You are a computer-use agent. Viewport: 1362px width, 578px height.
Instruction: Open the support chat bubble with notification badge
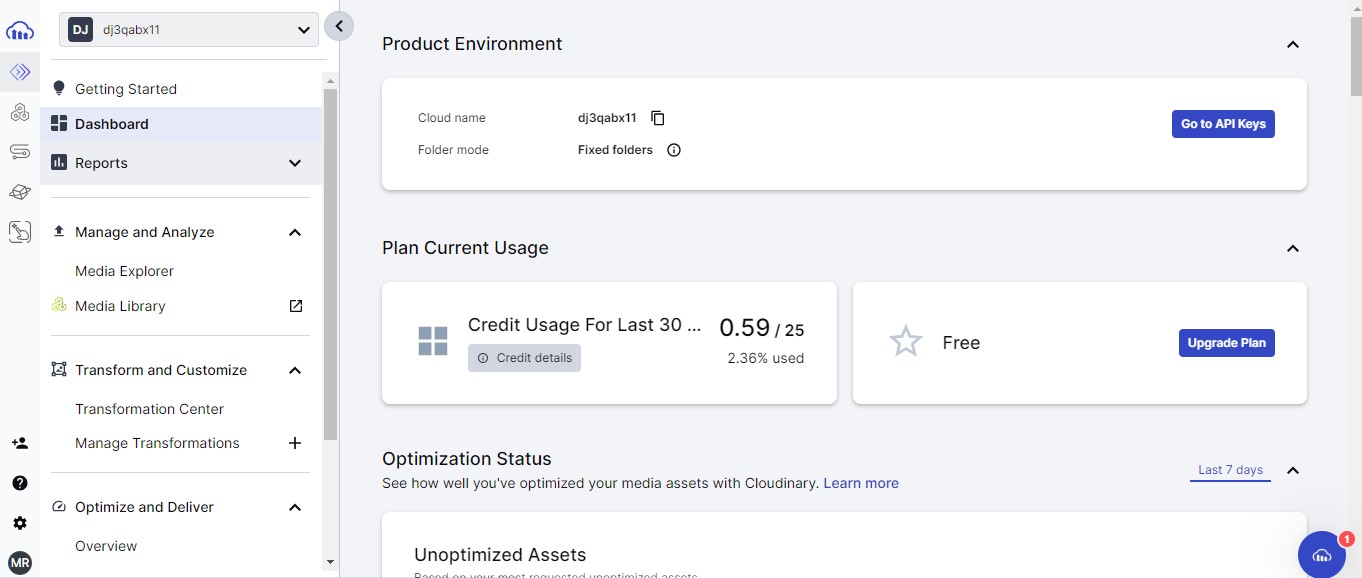(x=1321, y=554)
